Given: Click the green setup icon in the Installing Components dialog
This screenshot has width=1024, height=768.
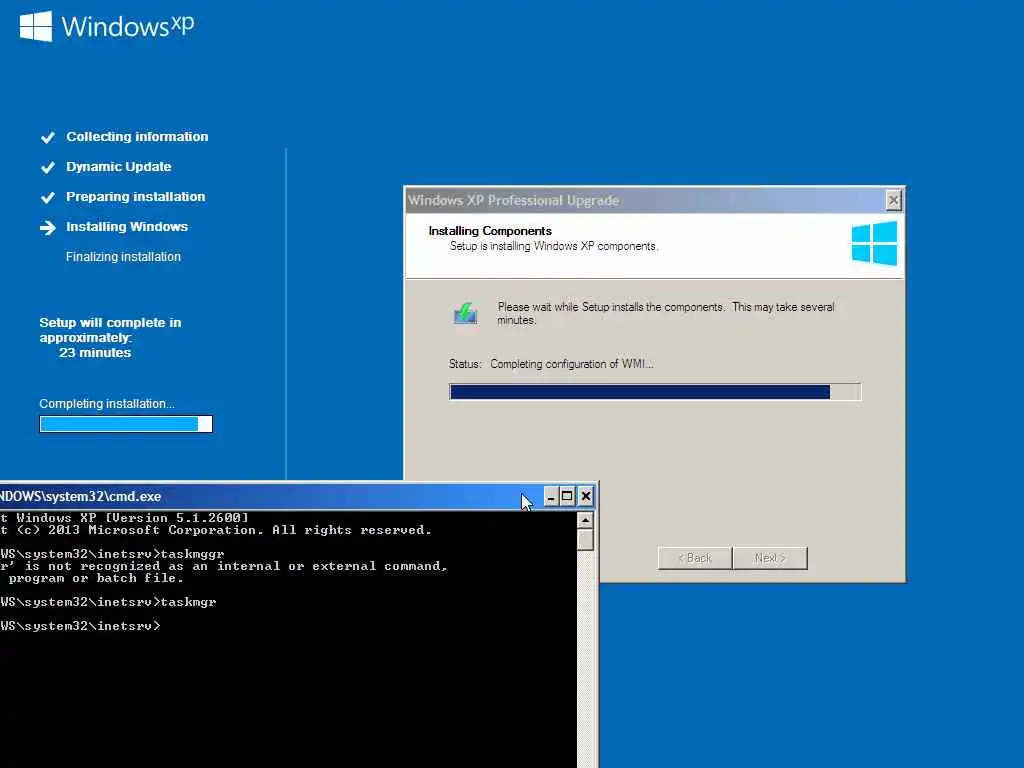Looking at the screenshot, I should point(466,313).
